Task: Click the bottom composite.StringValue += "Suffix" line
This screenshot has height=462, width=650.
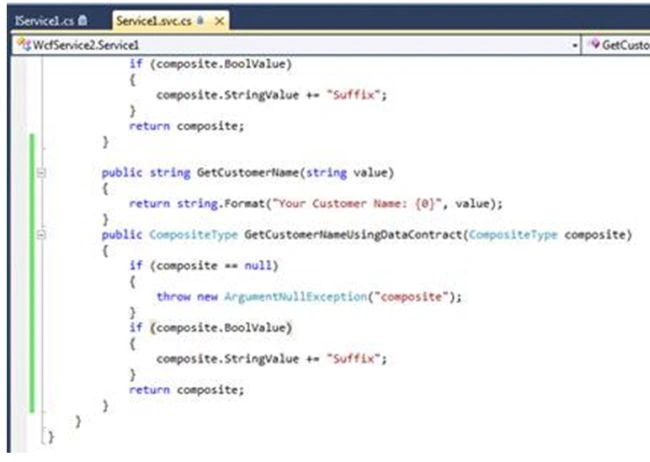Action: (x=272, y=359)
